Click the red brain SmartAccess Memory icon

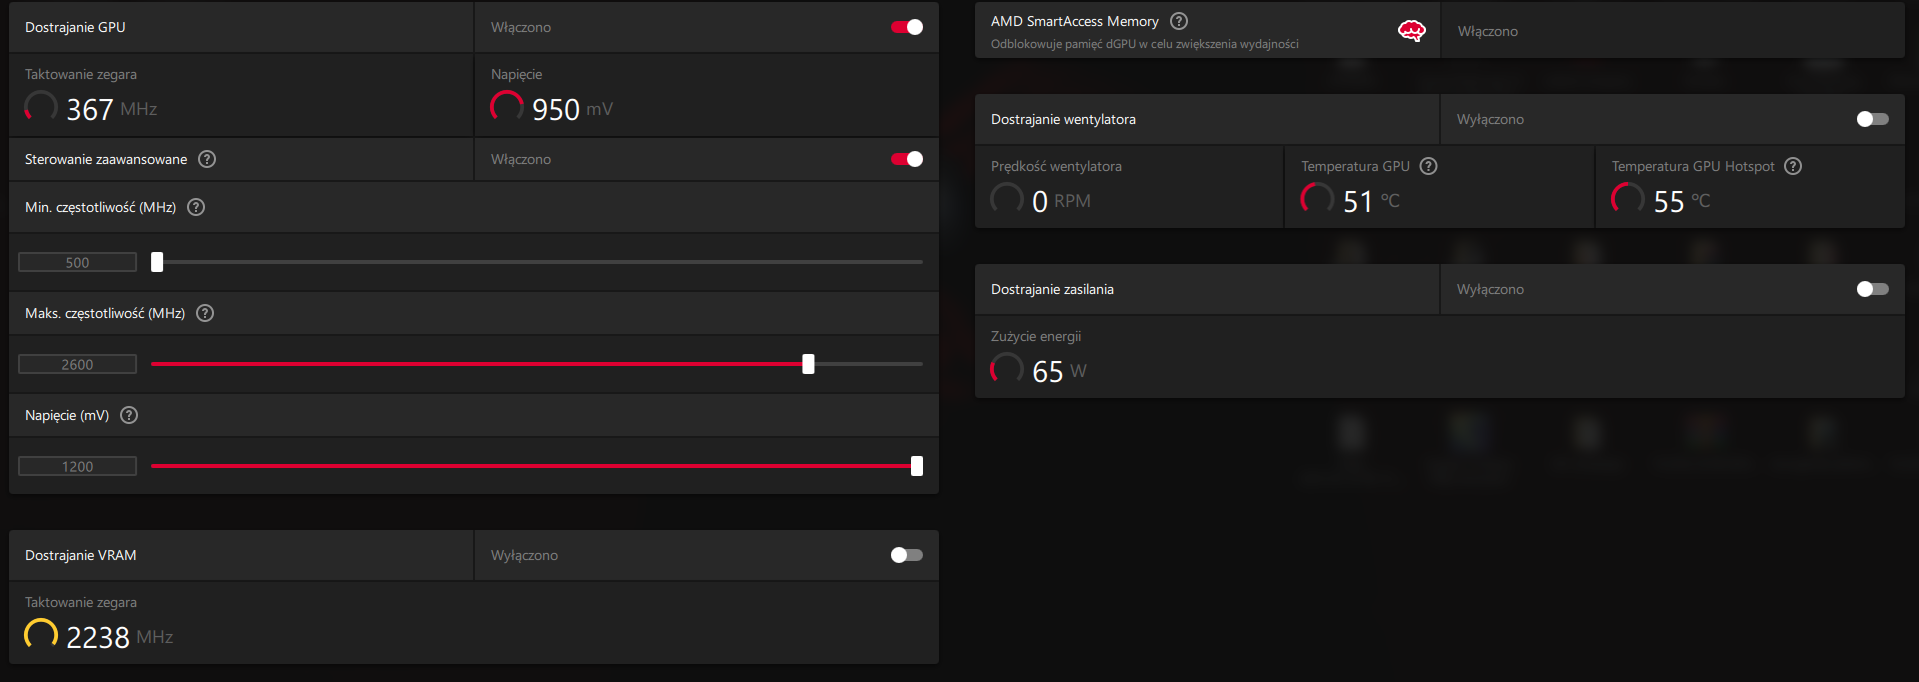(x=1411, y=31)
